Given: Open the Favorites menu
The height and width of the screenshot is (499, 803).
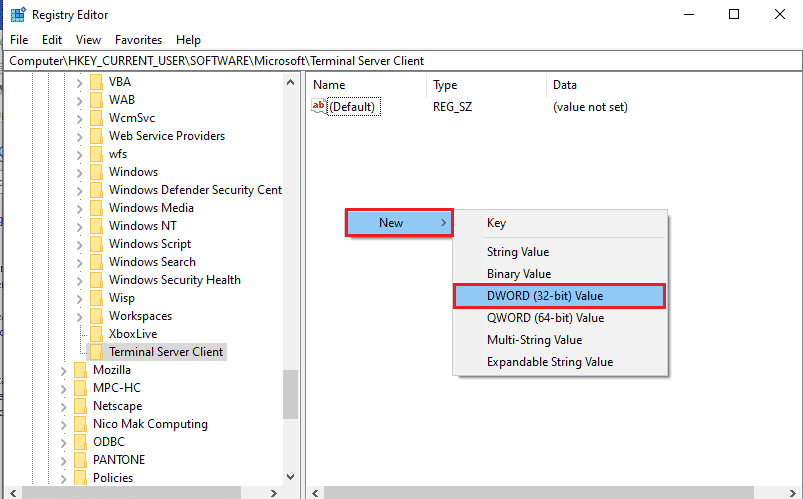Looking at the screenshot, I should click(x=138, y=40).
